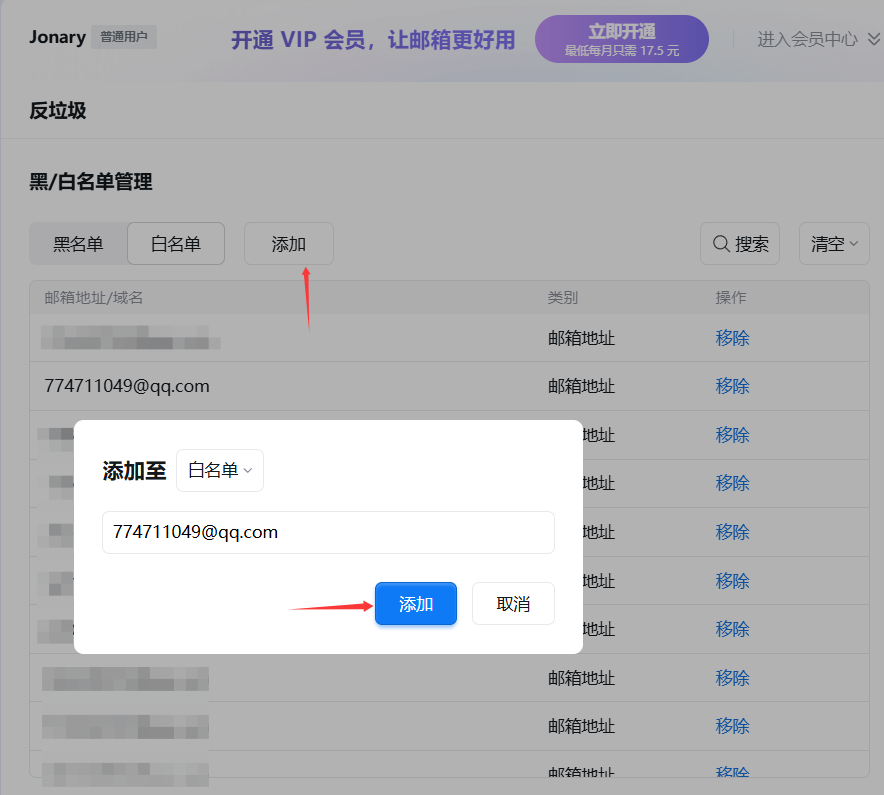Screen dimensions: 884x795
Task: Switch to the 白名单 tab
Action: 176,244
